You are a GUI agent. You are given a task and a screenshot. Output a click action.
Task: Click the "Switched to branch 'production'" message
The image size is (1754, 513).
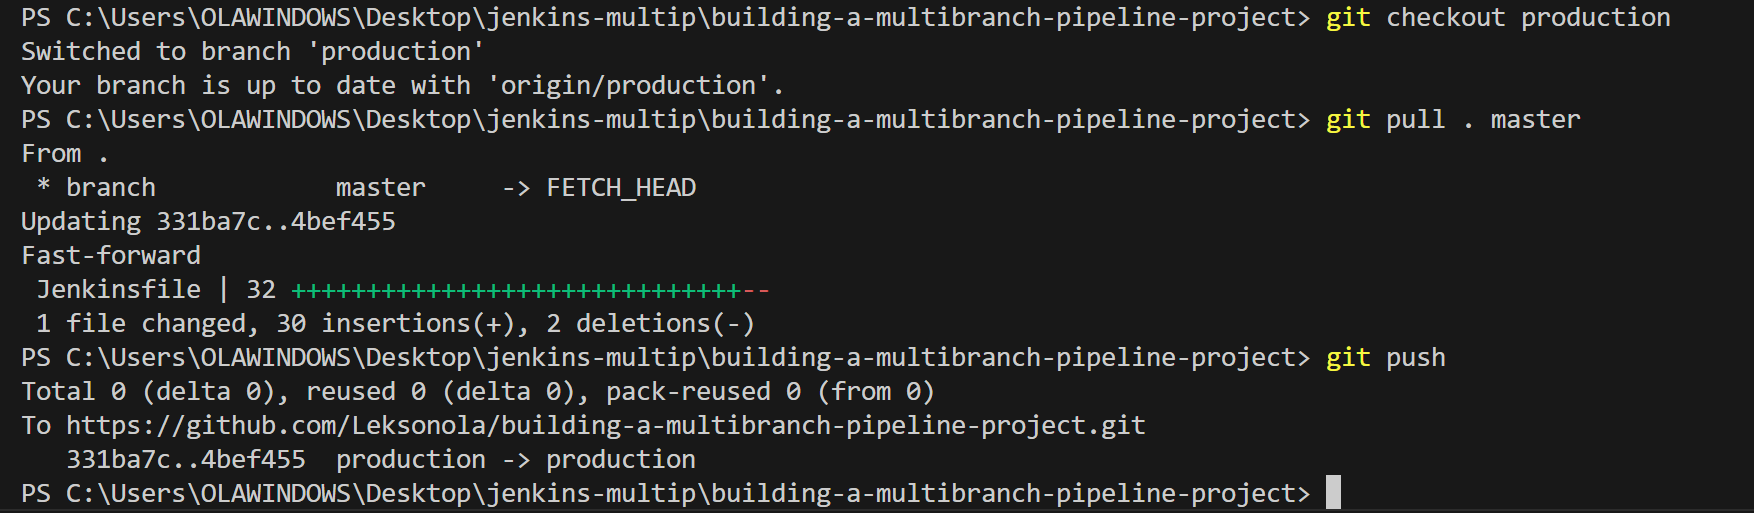coord(252,52)
